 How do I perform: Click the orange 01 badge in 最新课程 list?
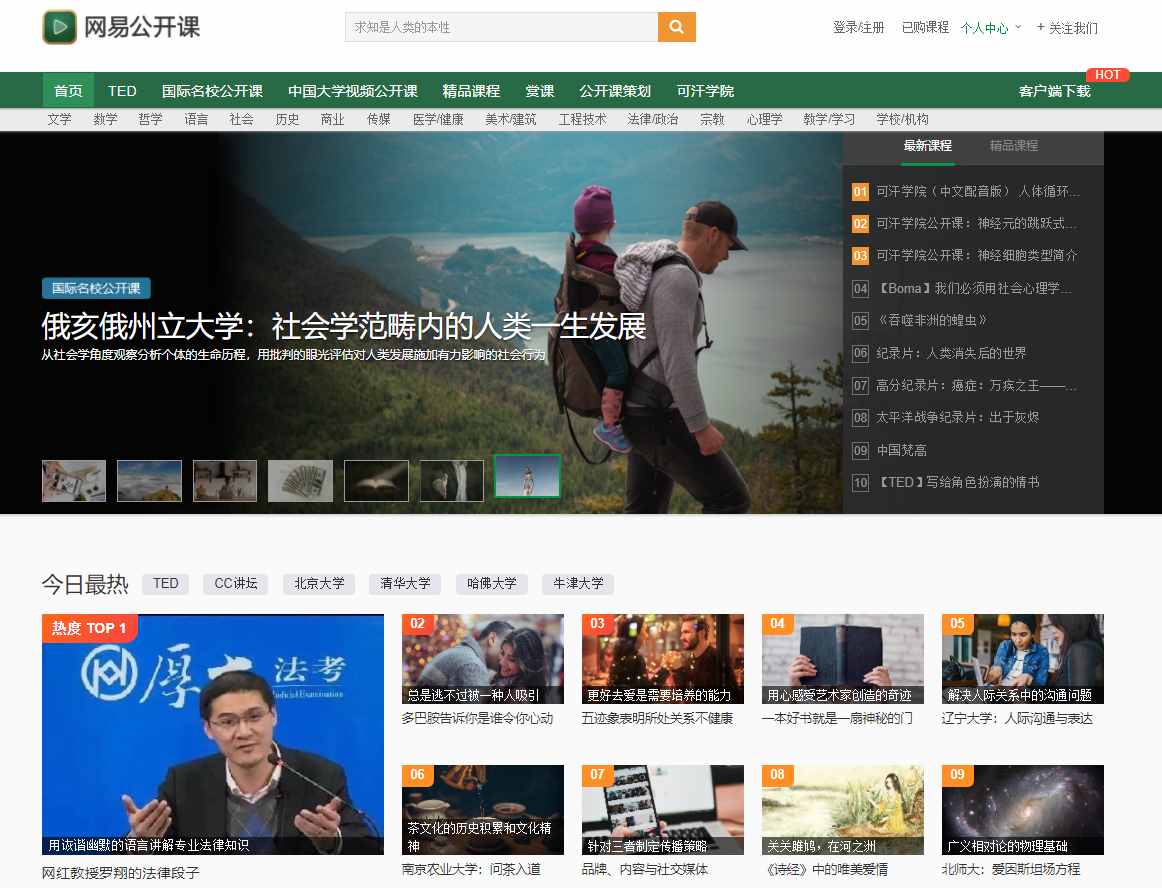860,191
